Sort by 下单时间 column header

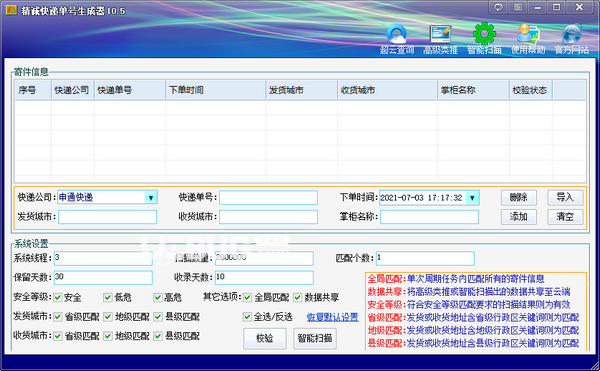216,90
